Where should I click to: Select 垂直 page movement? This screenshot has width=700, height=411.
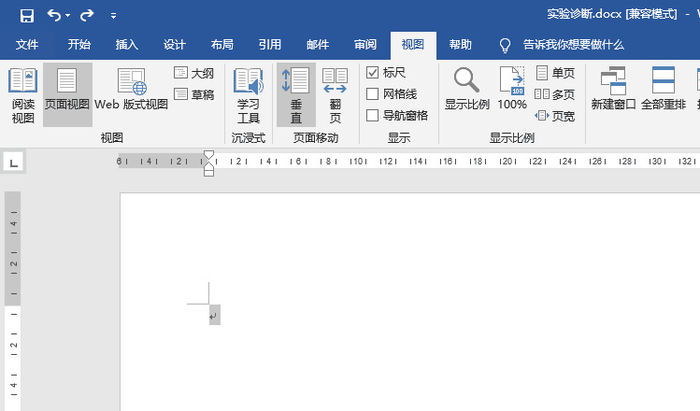pyautogui.click(x=296, y=95)
